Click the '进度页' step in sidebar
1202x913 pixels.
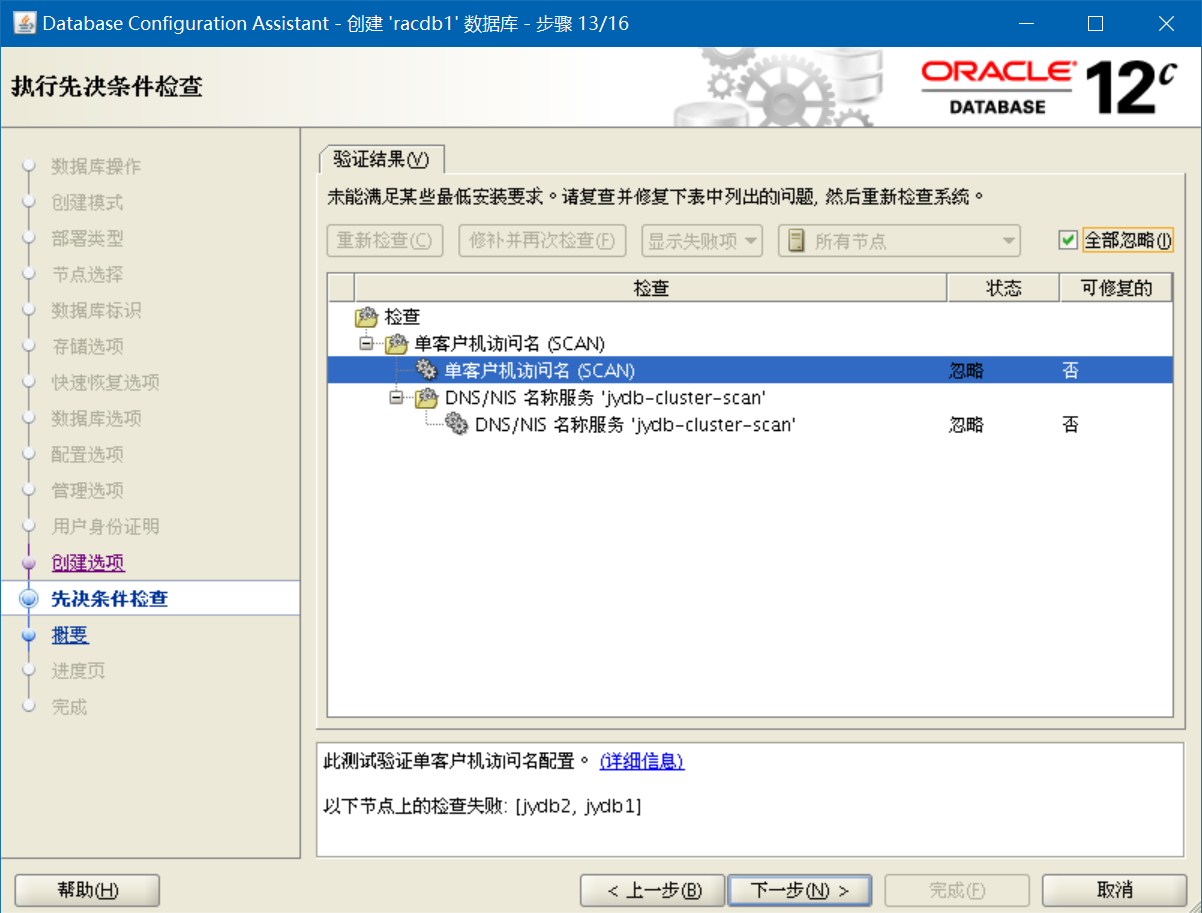pyautogui.click(x=78, y=671)
